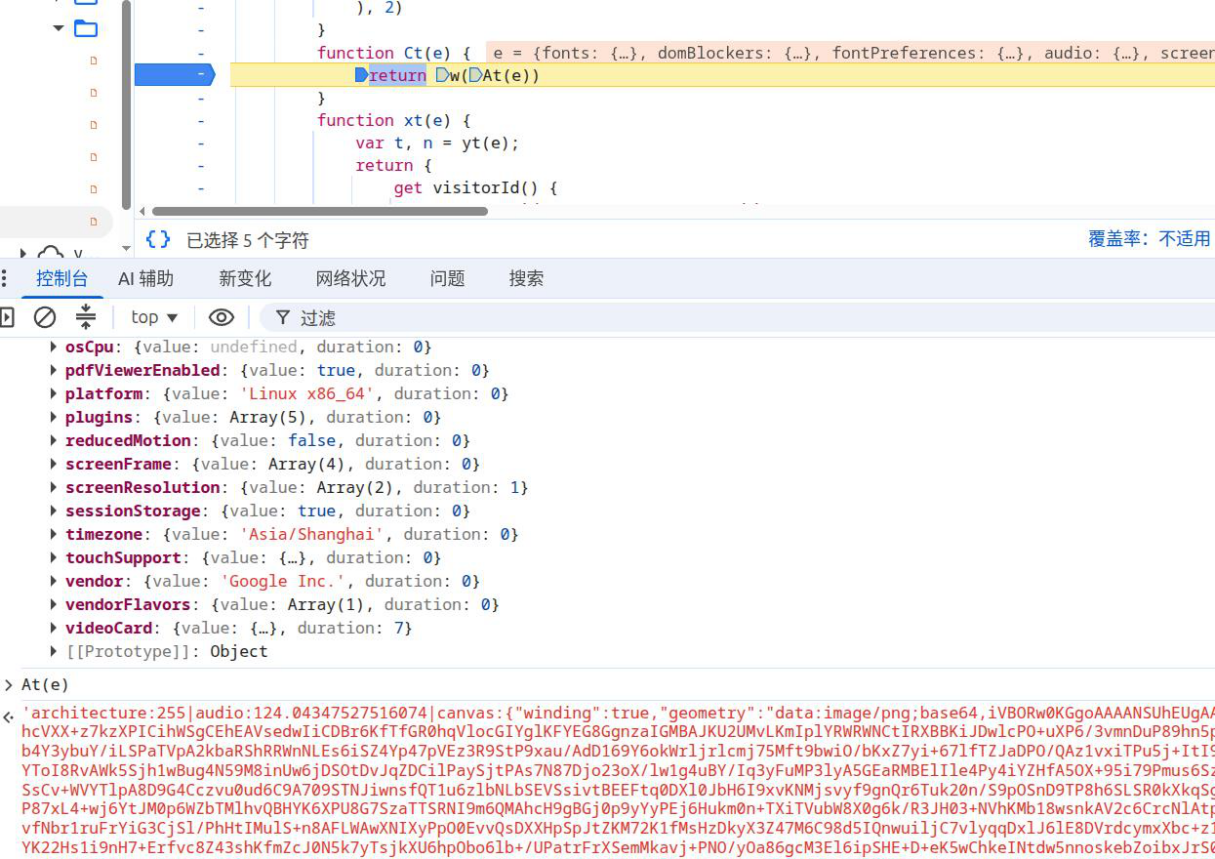The width and height of the screenshot is (1215, 859).
Task: Click the preserve-log download icon
Action: (86, 317)
